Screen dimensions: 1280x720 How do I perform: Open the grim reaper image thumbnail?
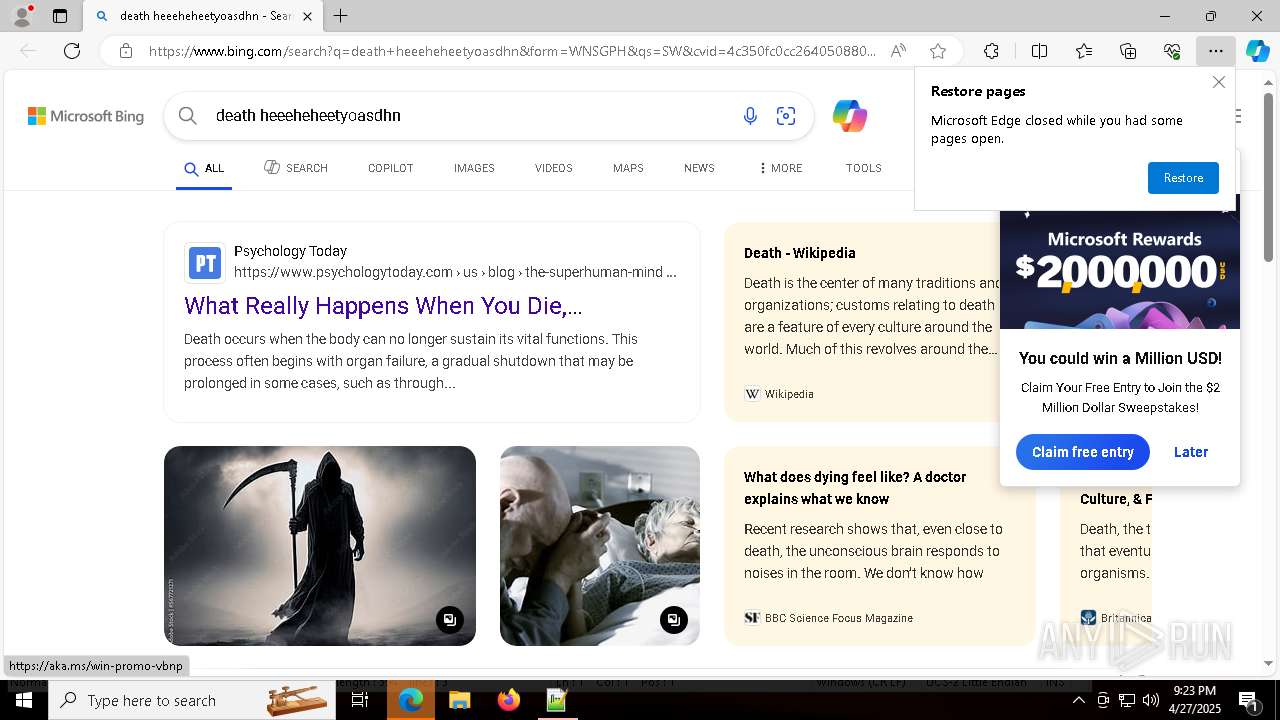(x=320, y=546)
